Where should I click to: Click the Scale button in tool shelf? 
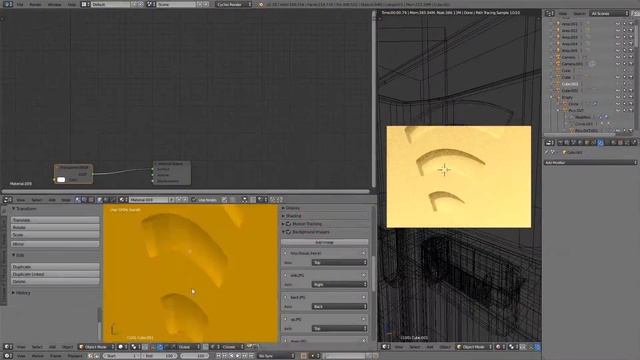pos(55,235)
